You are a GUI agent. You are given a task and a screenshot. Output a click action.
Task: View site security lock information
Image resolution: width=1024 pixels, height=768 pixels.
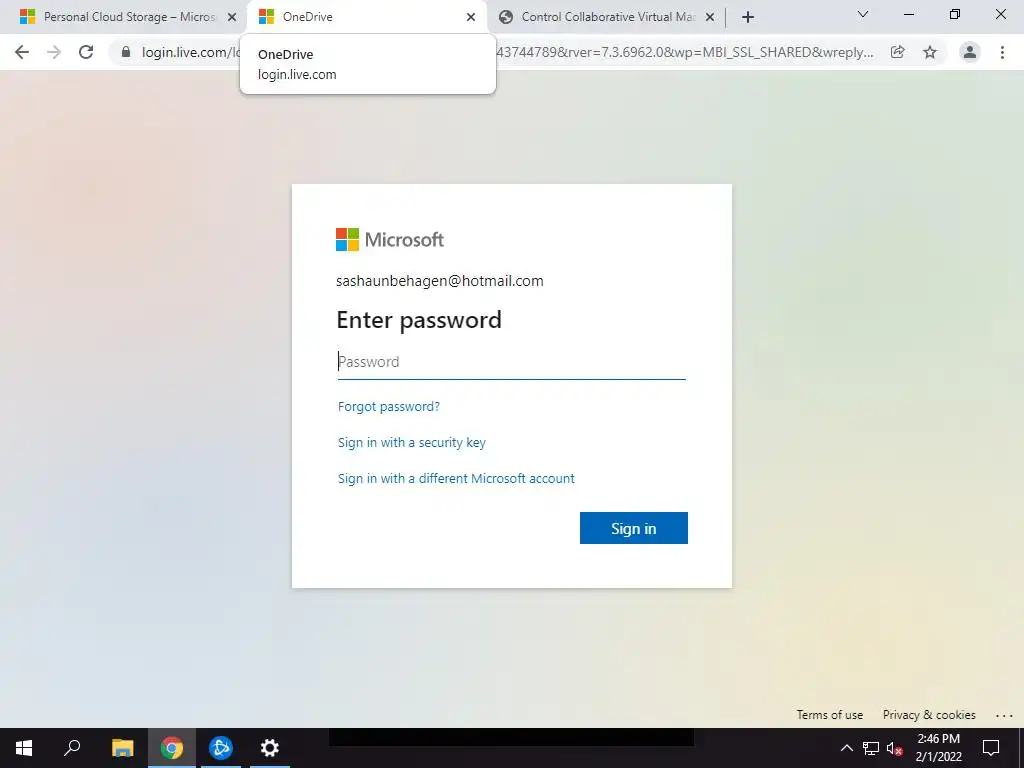point(126,52)
